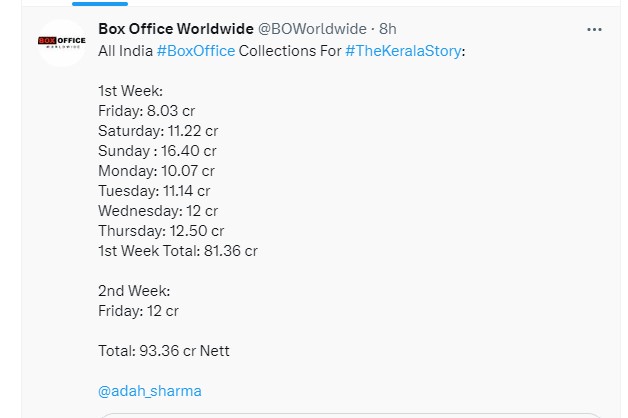The image size is (628, 418).
Task: Click the "Sunday : 16.40 cr" line
Action: point(157,151)
